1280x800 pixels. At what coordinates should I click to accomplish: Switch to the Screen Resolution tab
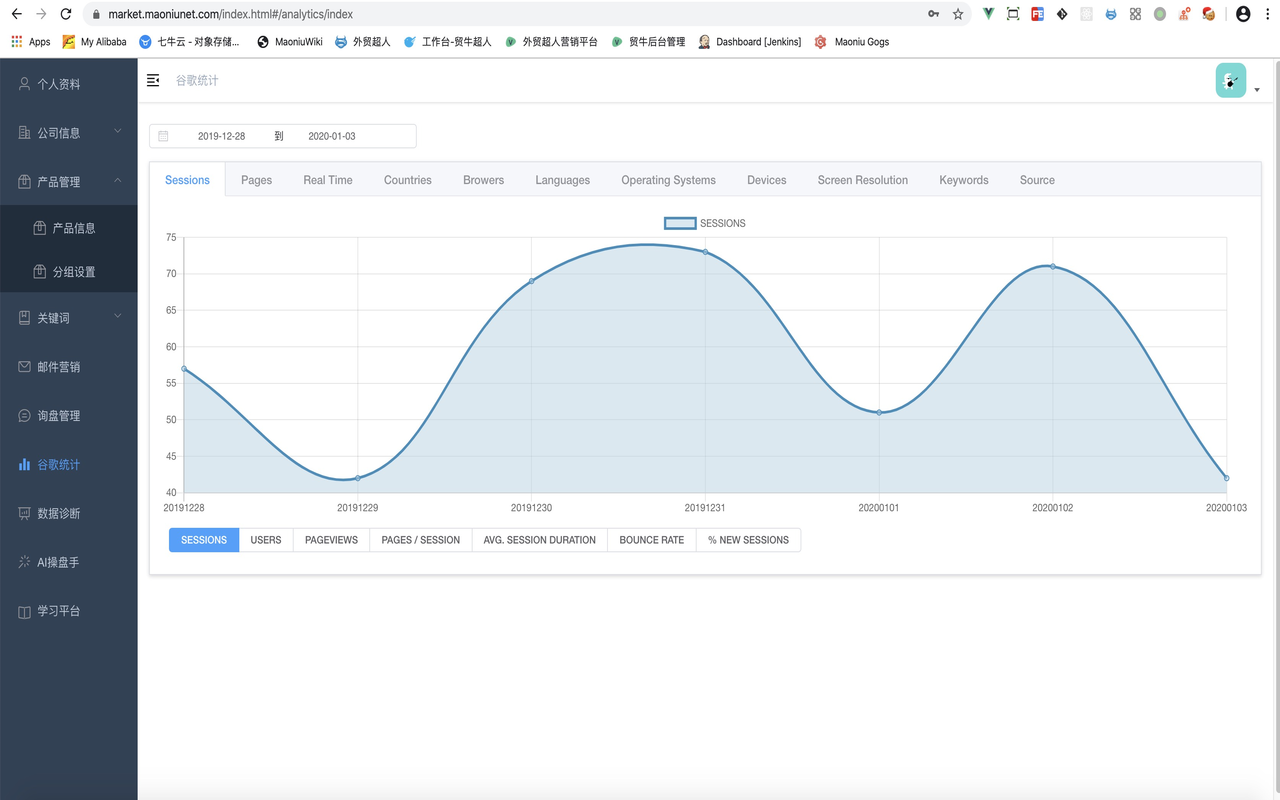(863, 180)
